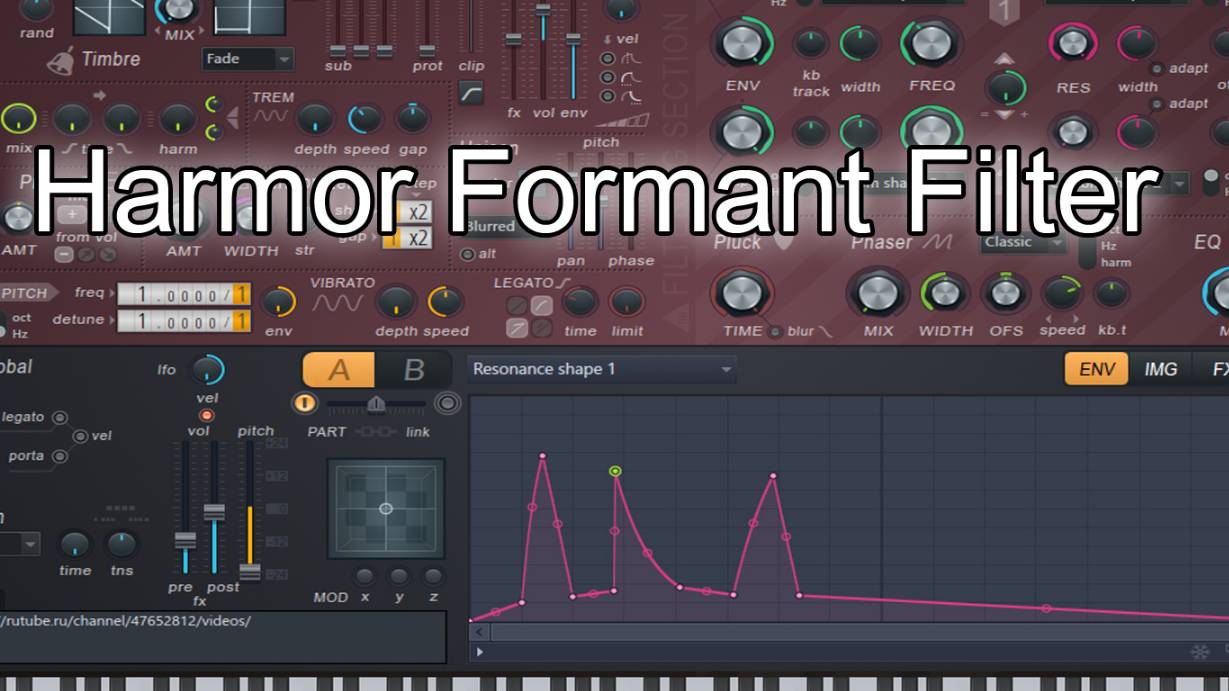Click the legato time knob
This screenshot has height=691, width=1229.
(x=579, y=302)
